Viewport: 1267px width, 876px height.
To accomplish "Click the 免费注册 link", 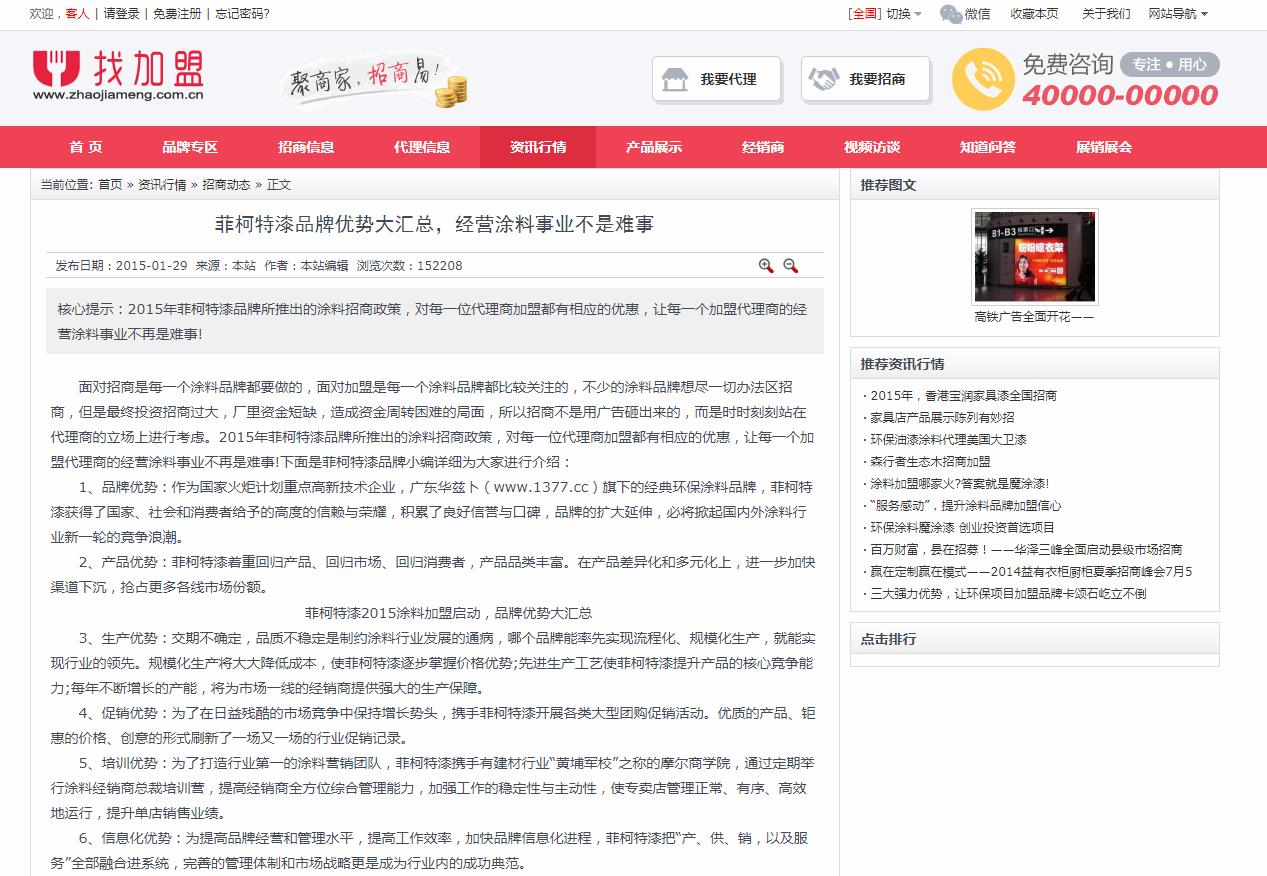I will [177, 14].
